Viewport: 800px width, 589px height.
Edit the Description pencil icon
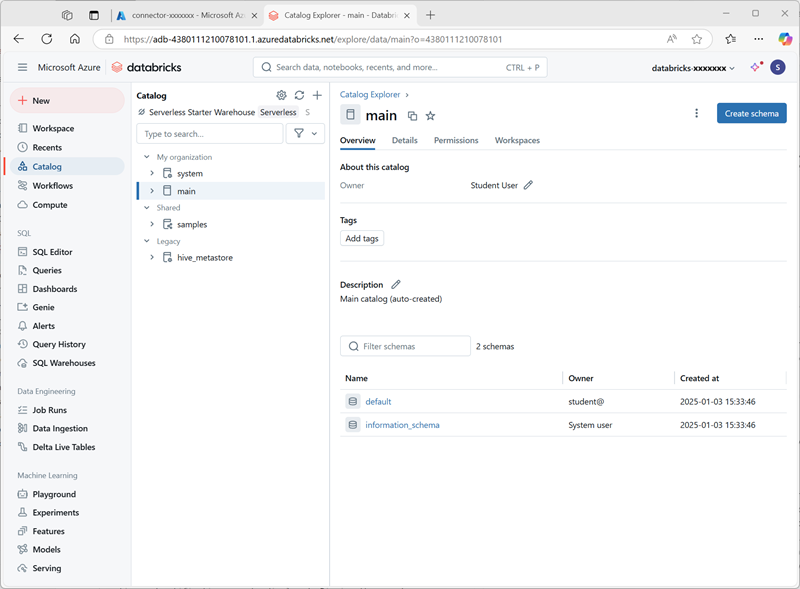coord(396,284)
